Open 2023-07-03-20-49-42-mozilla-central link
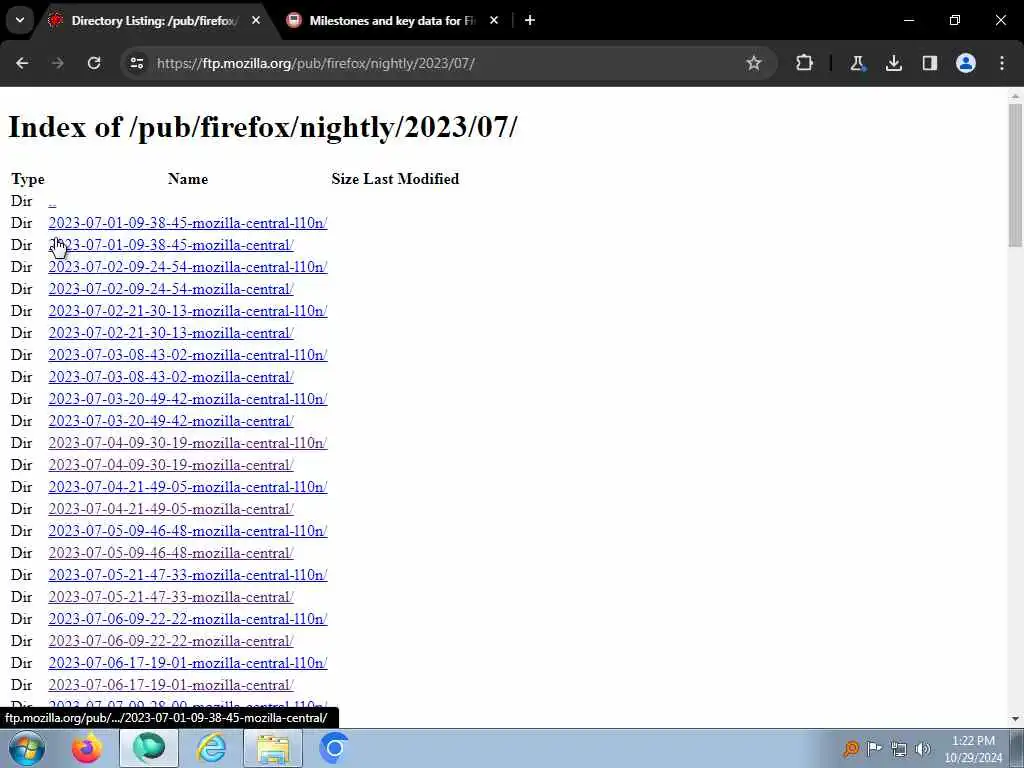This screenshot has width=1024, height=768. tap(171, 421)
